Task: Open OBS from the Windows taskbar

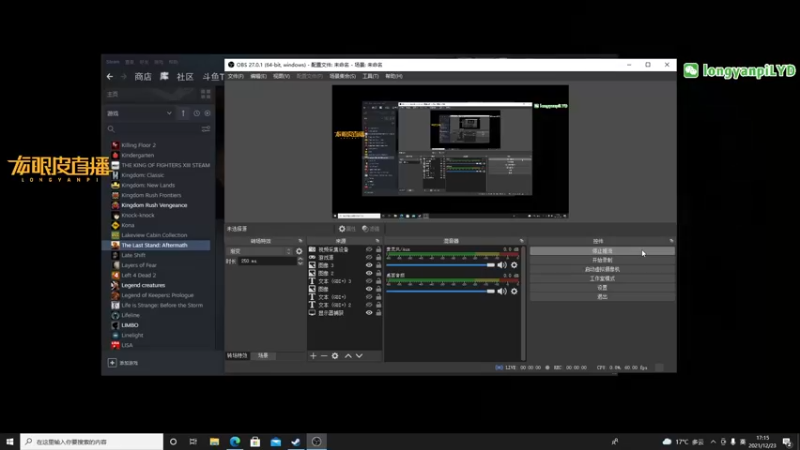Action: click(x=316, y=441)
